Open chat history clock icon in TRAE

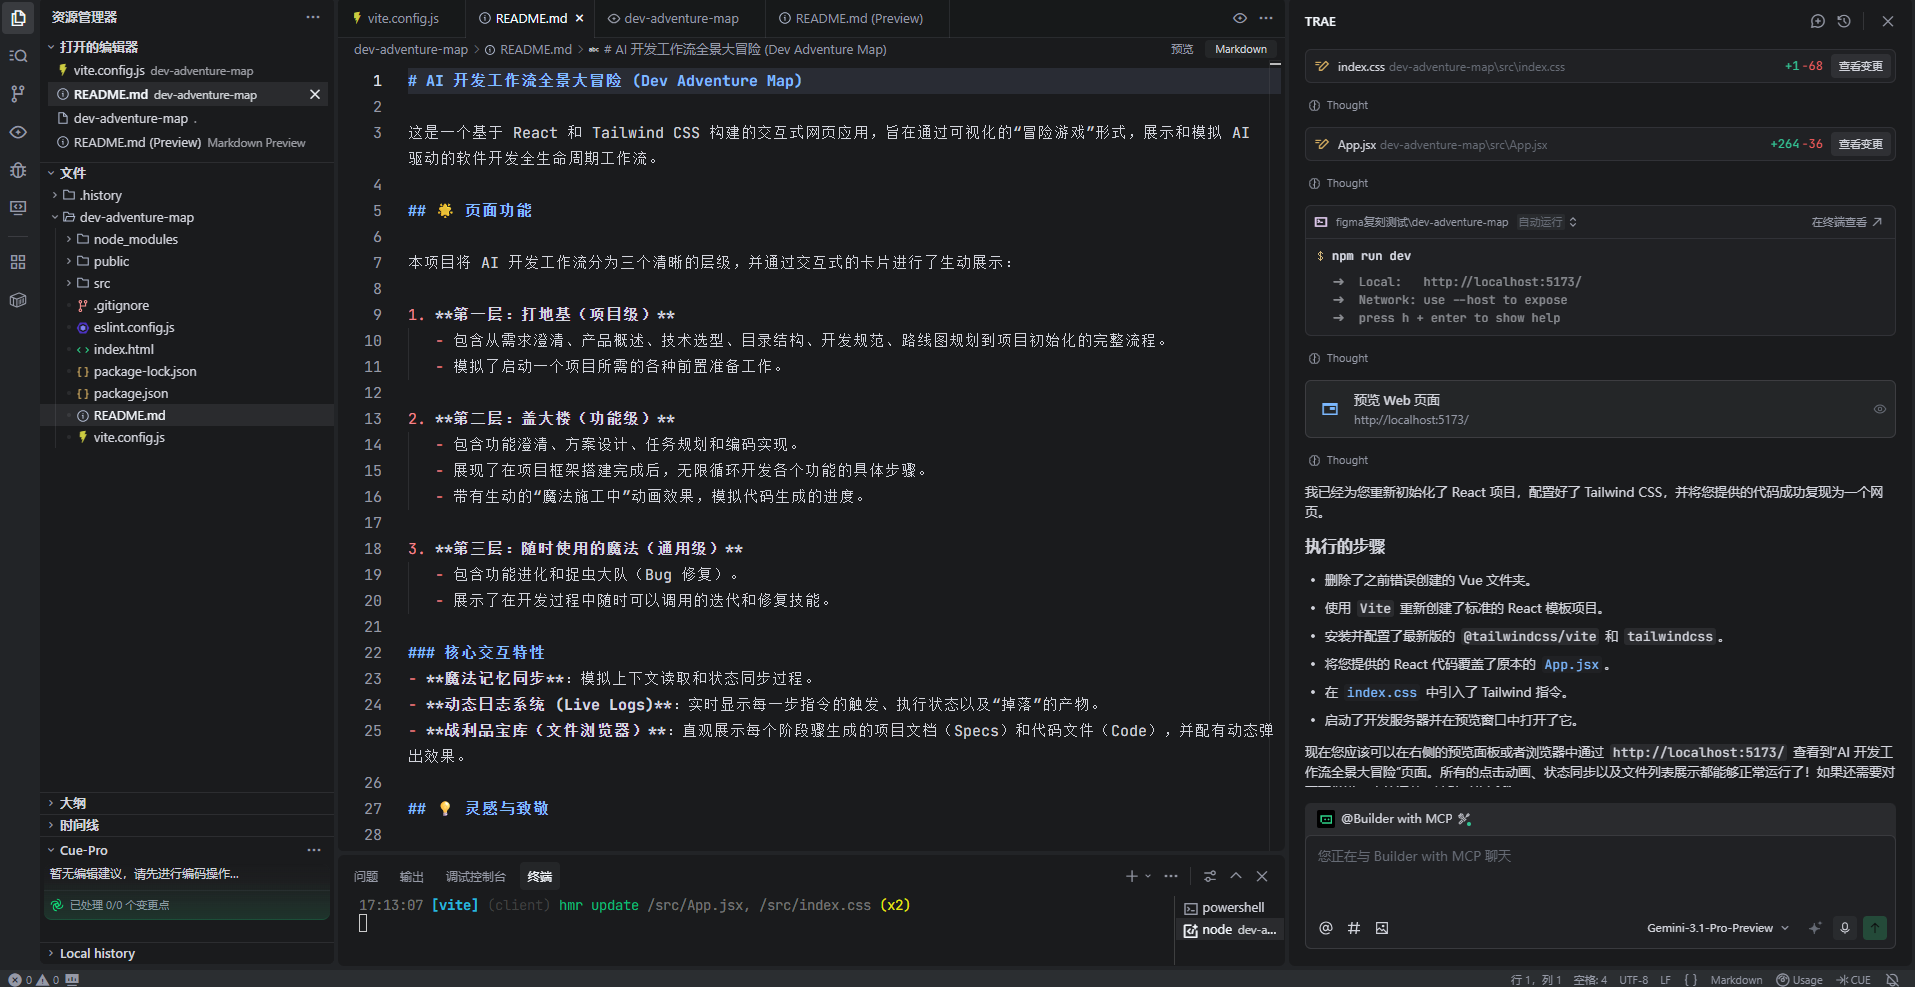click(x=1843, y=21)
